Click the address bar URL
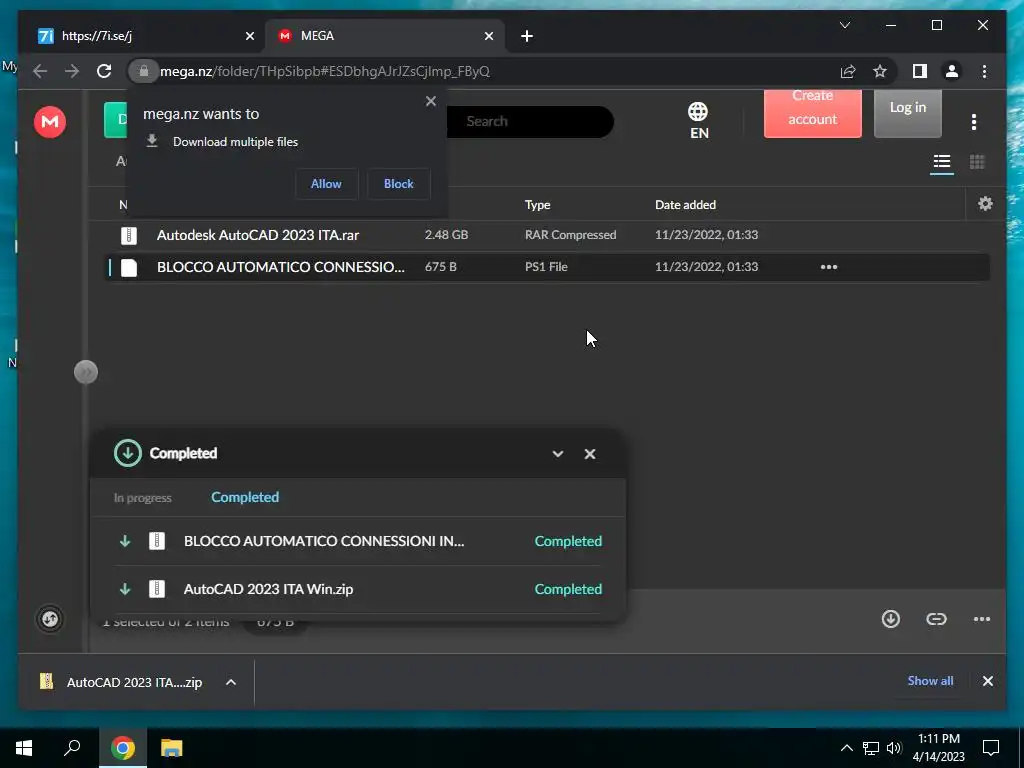 click(325, 71)
